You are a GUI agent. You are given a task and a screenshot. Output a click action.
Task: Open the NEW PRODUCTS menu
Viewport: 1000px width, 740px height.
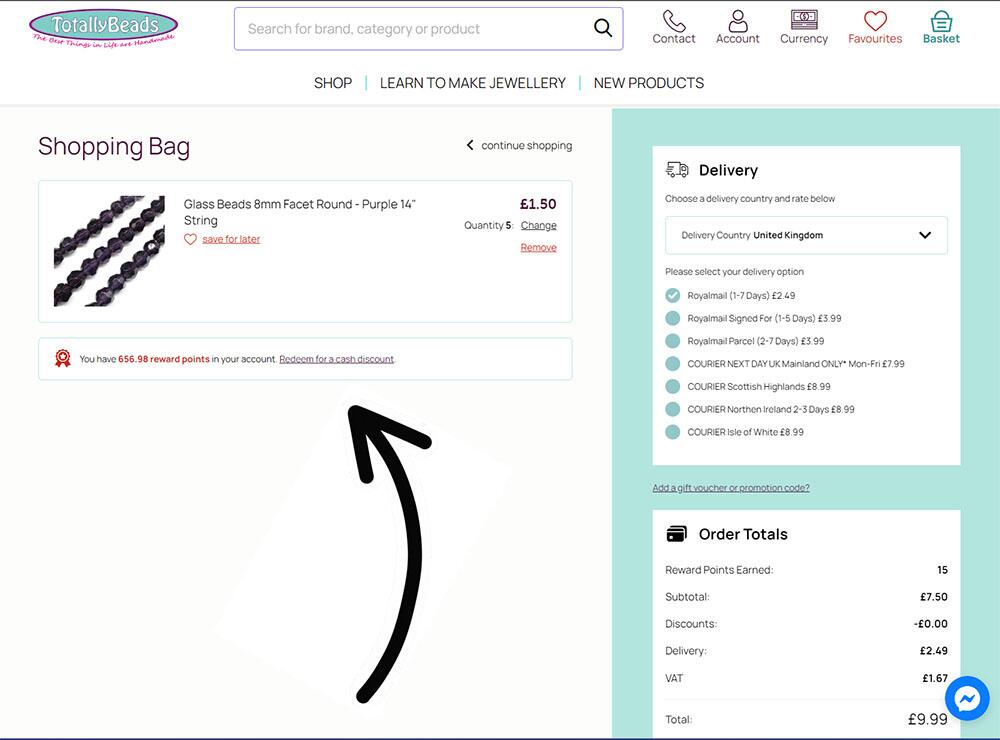coord(649,83)
